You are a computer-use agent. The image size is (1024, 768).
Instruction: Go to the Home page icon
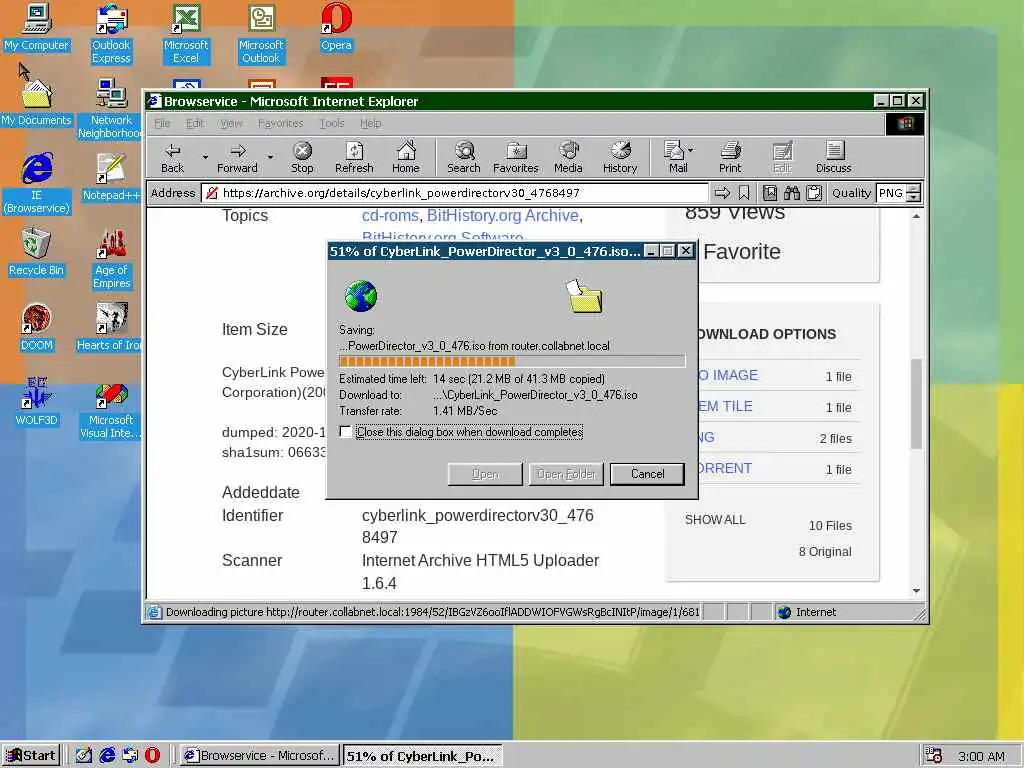point(406,157)
